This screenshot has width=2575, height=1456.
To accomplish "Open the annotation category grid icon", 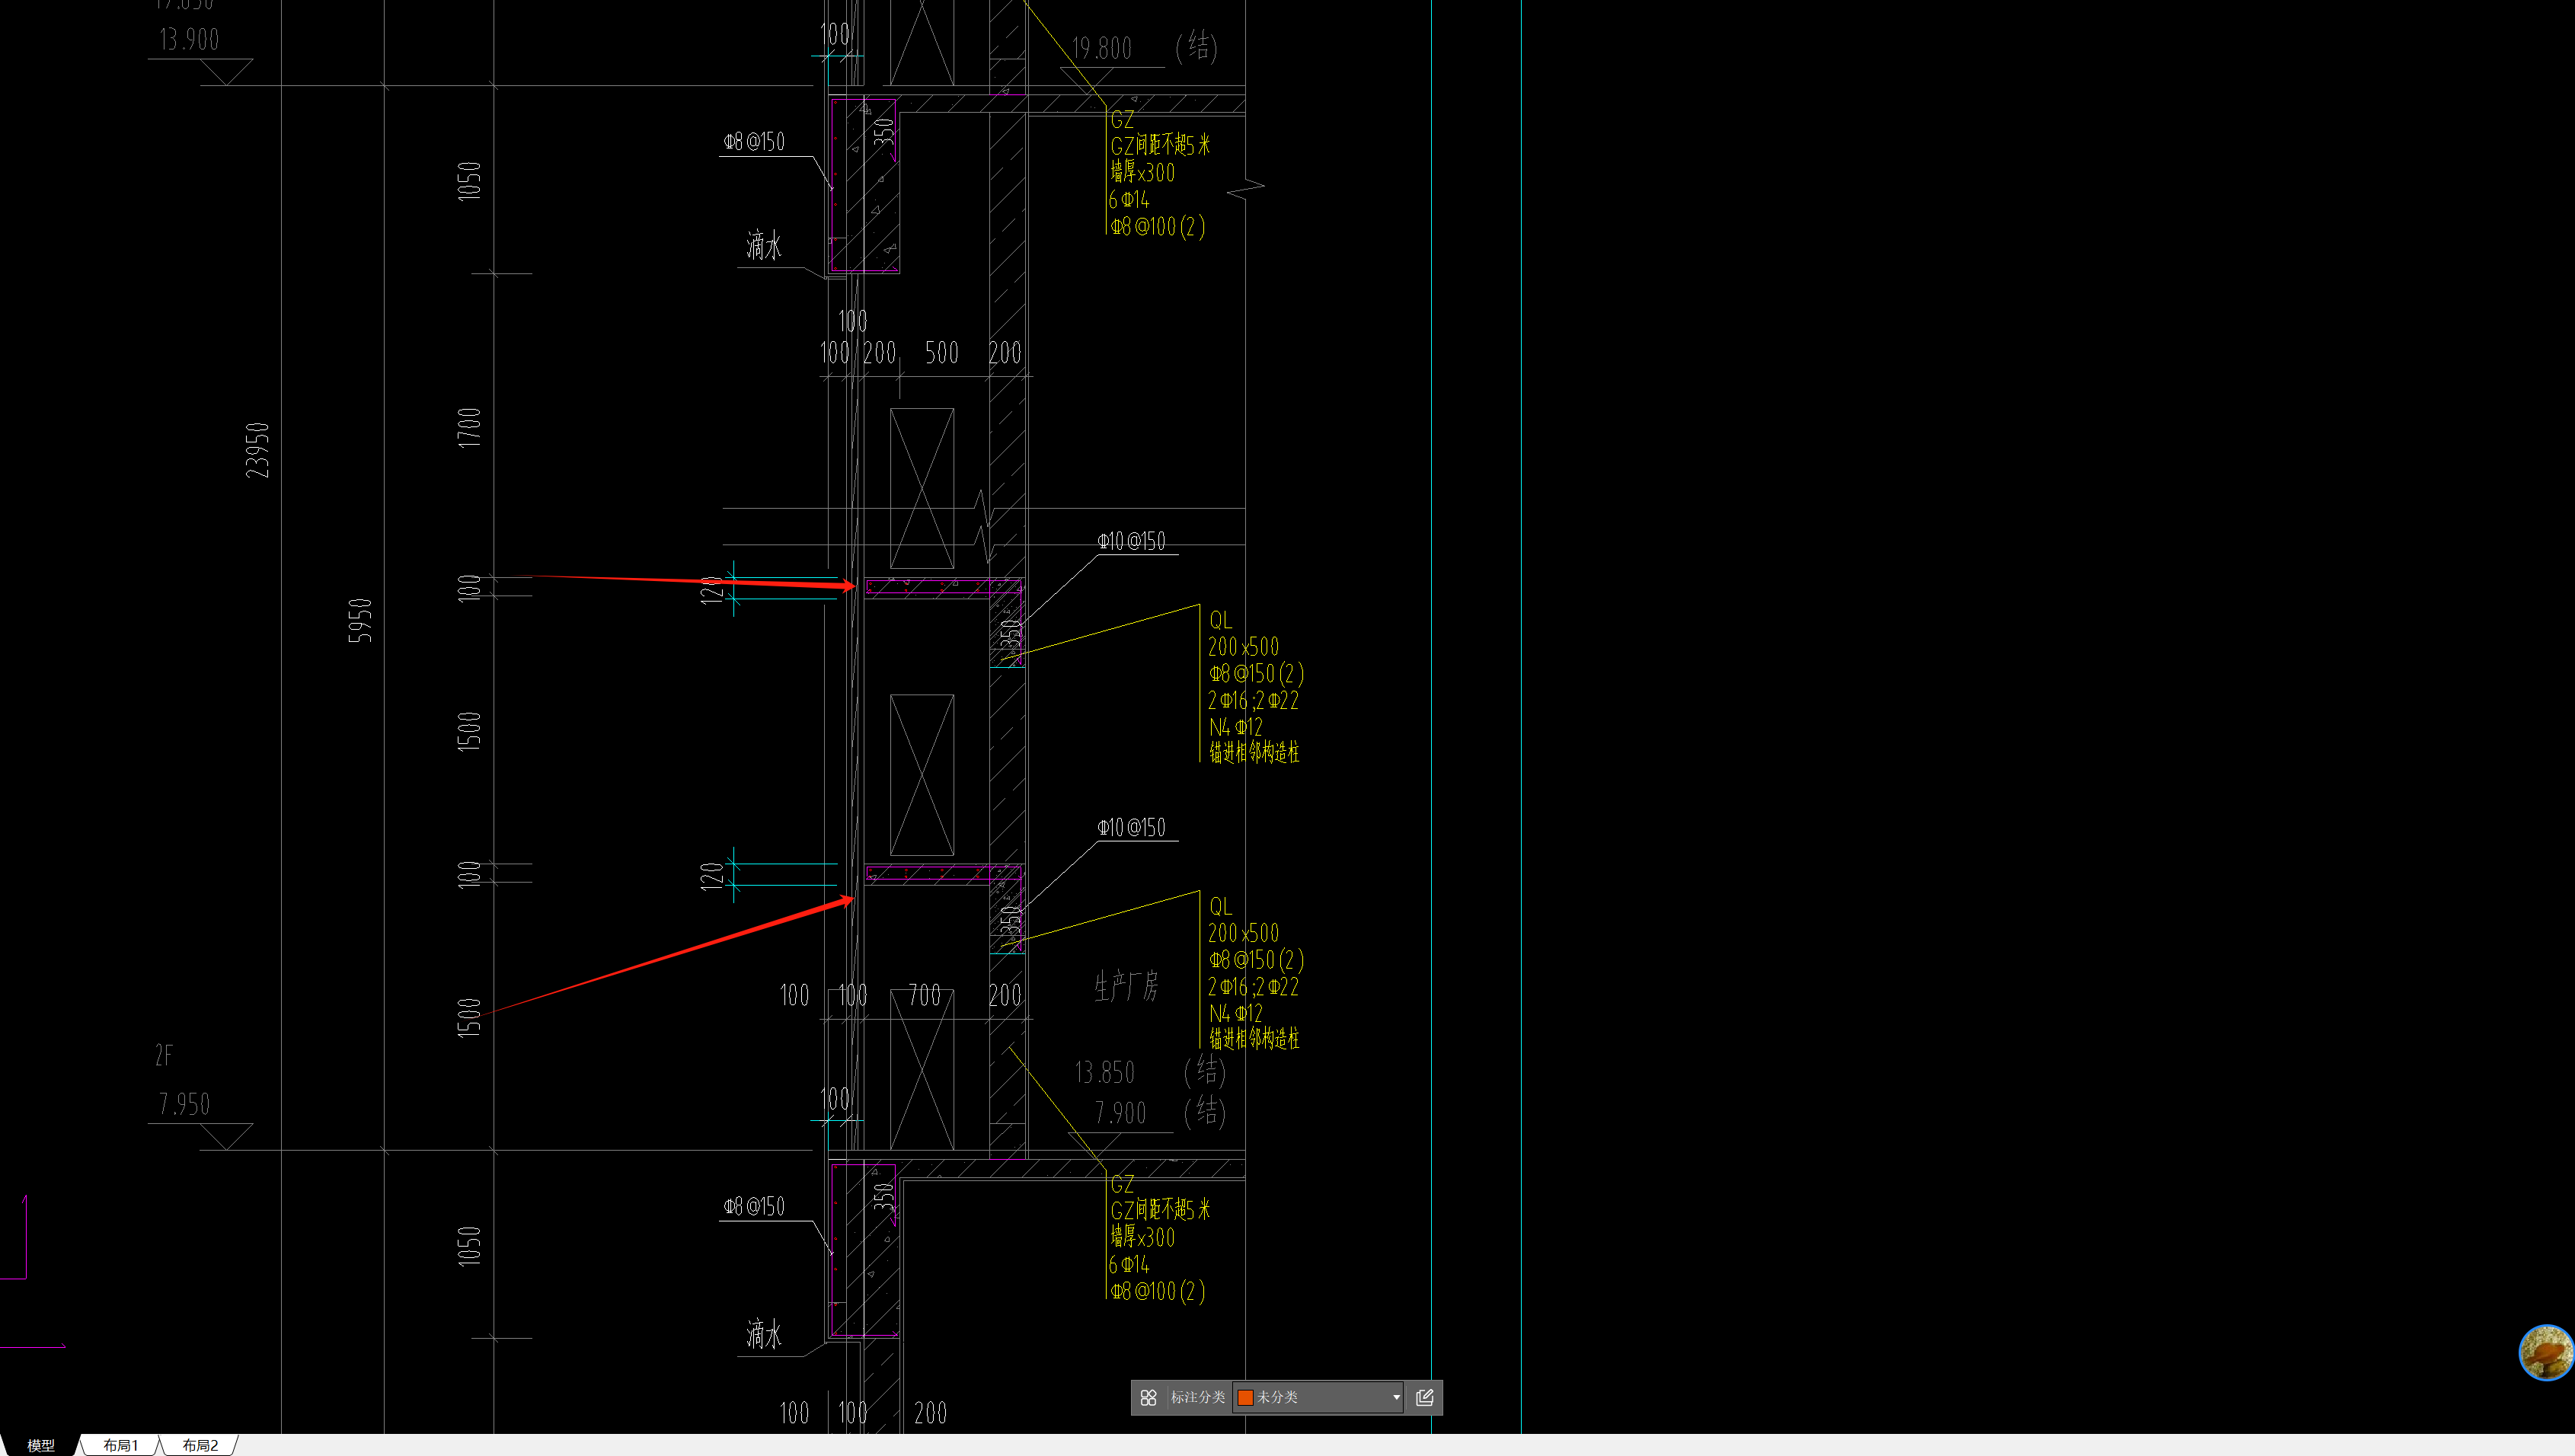I will pos(1148,1397).
